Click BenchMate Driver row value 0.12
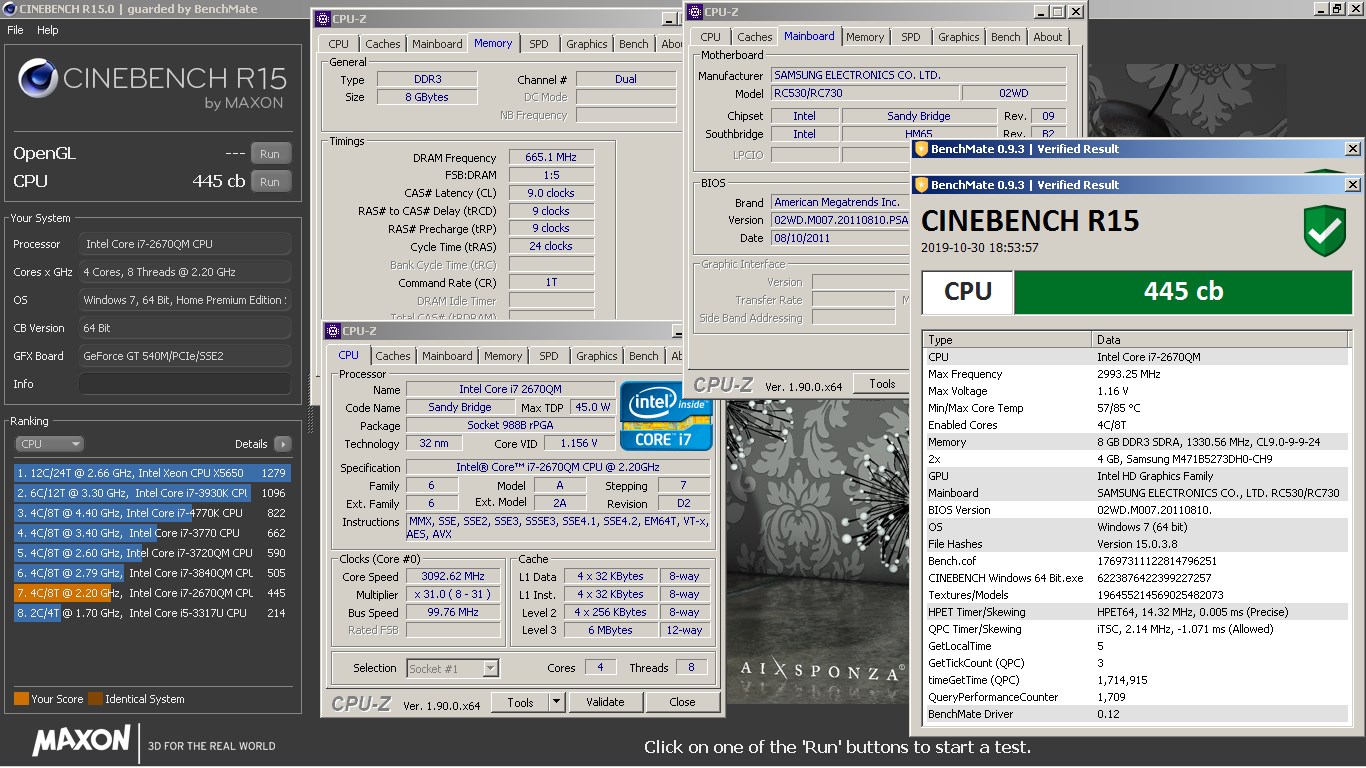This screenshot has width=1366, height=768. [x=1108, y=714]
